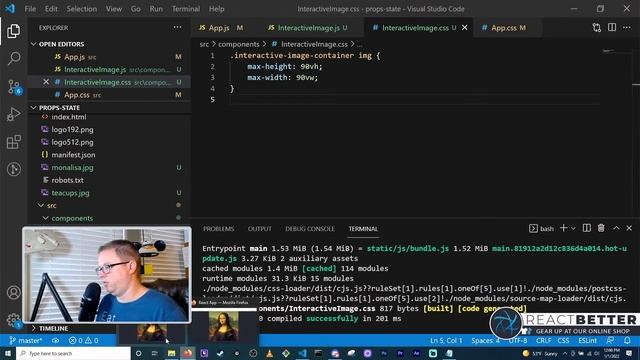The image size is (640, 360).
Task: Collapse the components folder
Action: coord(72,218)
